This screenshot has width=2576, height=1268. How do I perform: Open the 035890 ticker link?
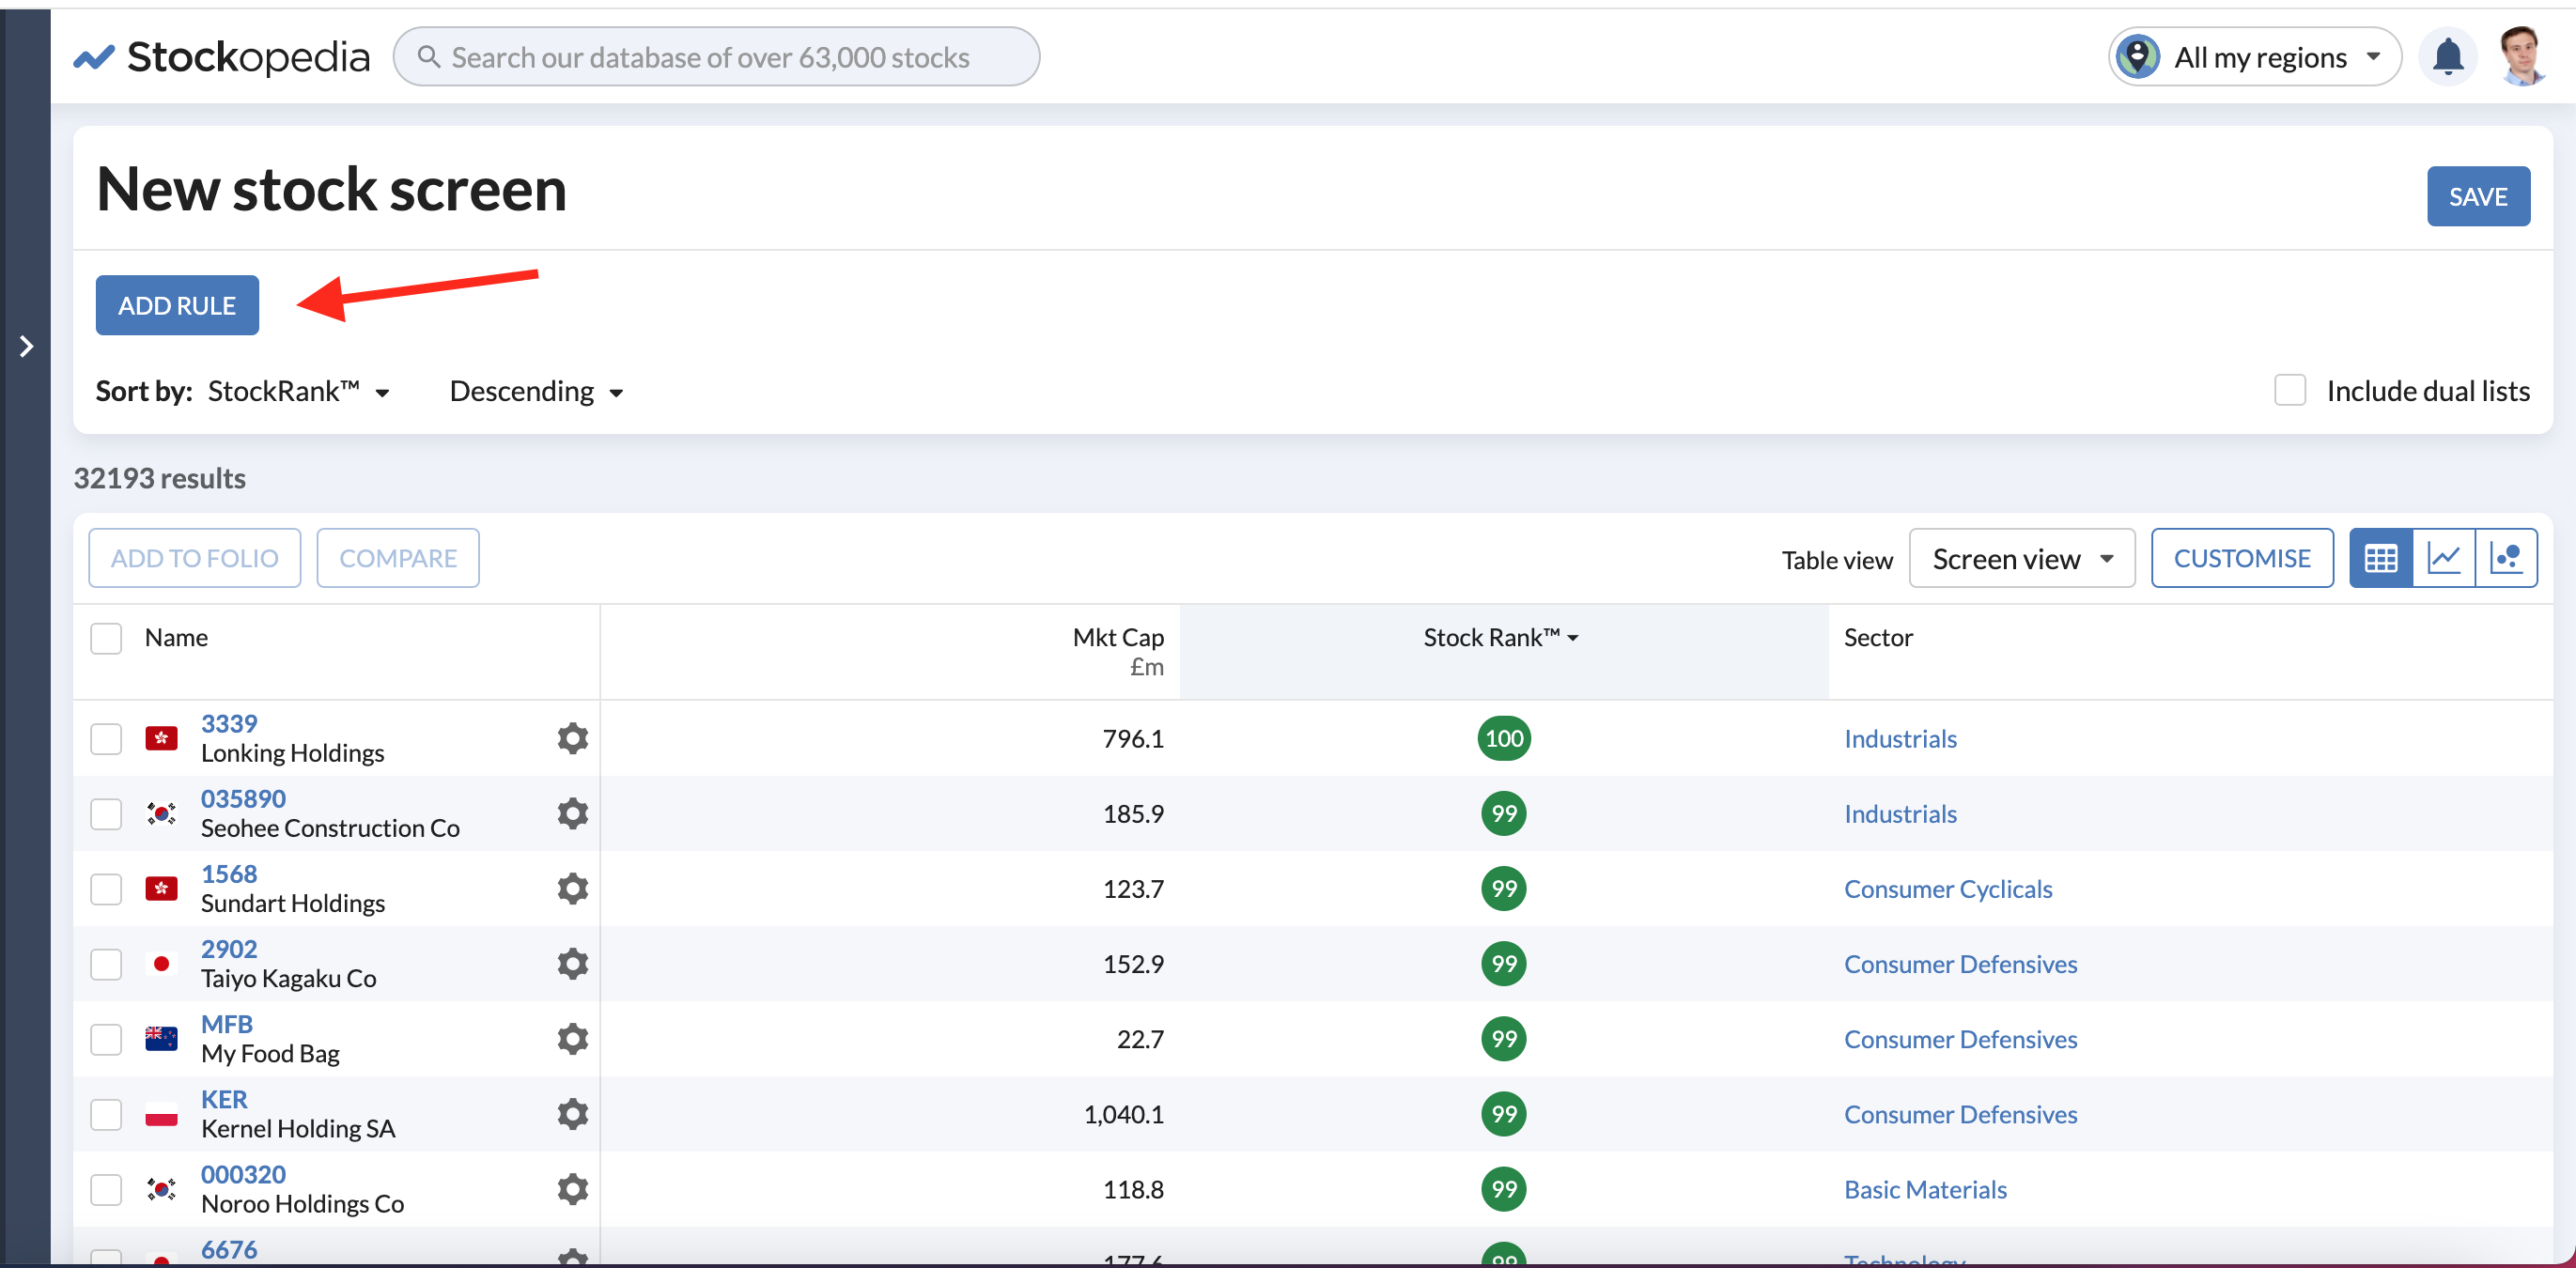[243, 798]
